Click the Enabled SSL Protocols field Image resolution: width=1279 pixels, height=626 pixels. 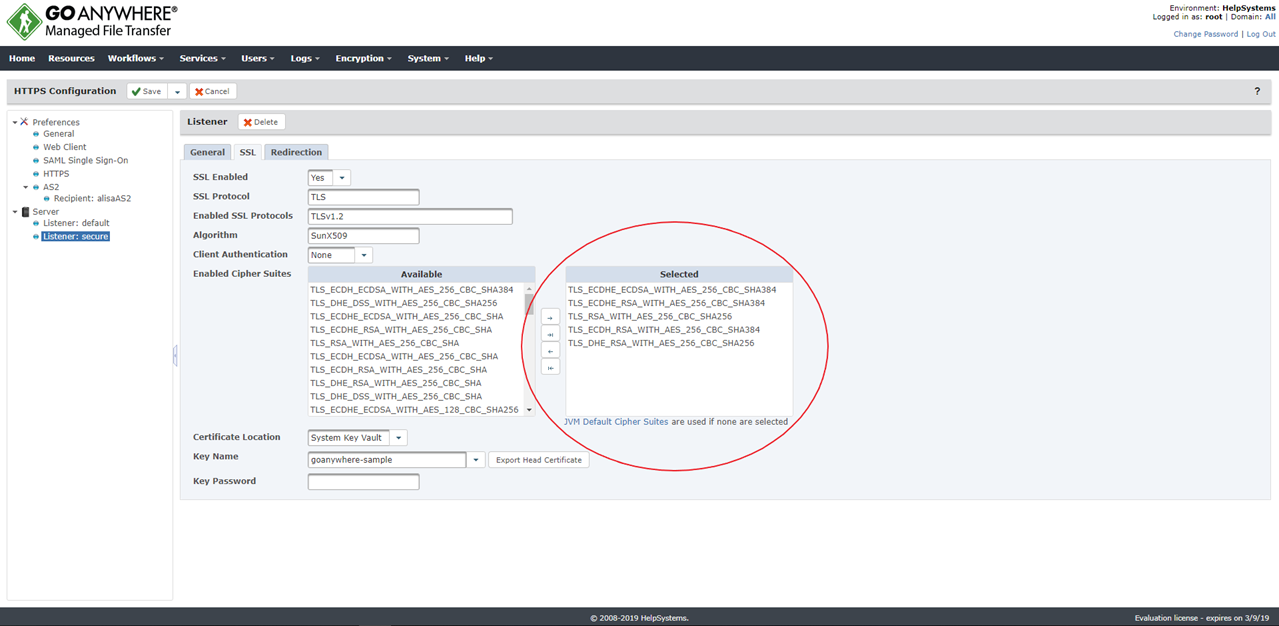[410, 216]
